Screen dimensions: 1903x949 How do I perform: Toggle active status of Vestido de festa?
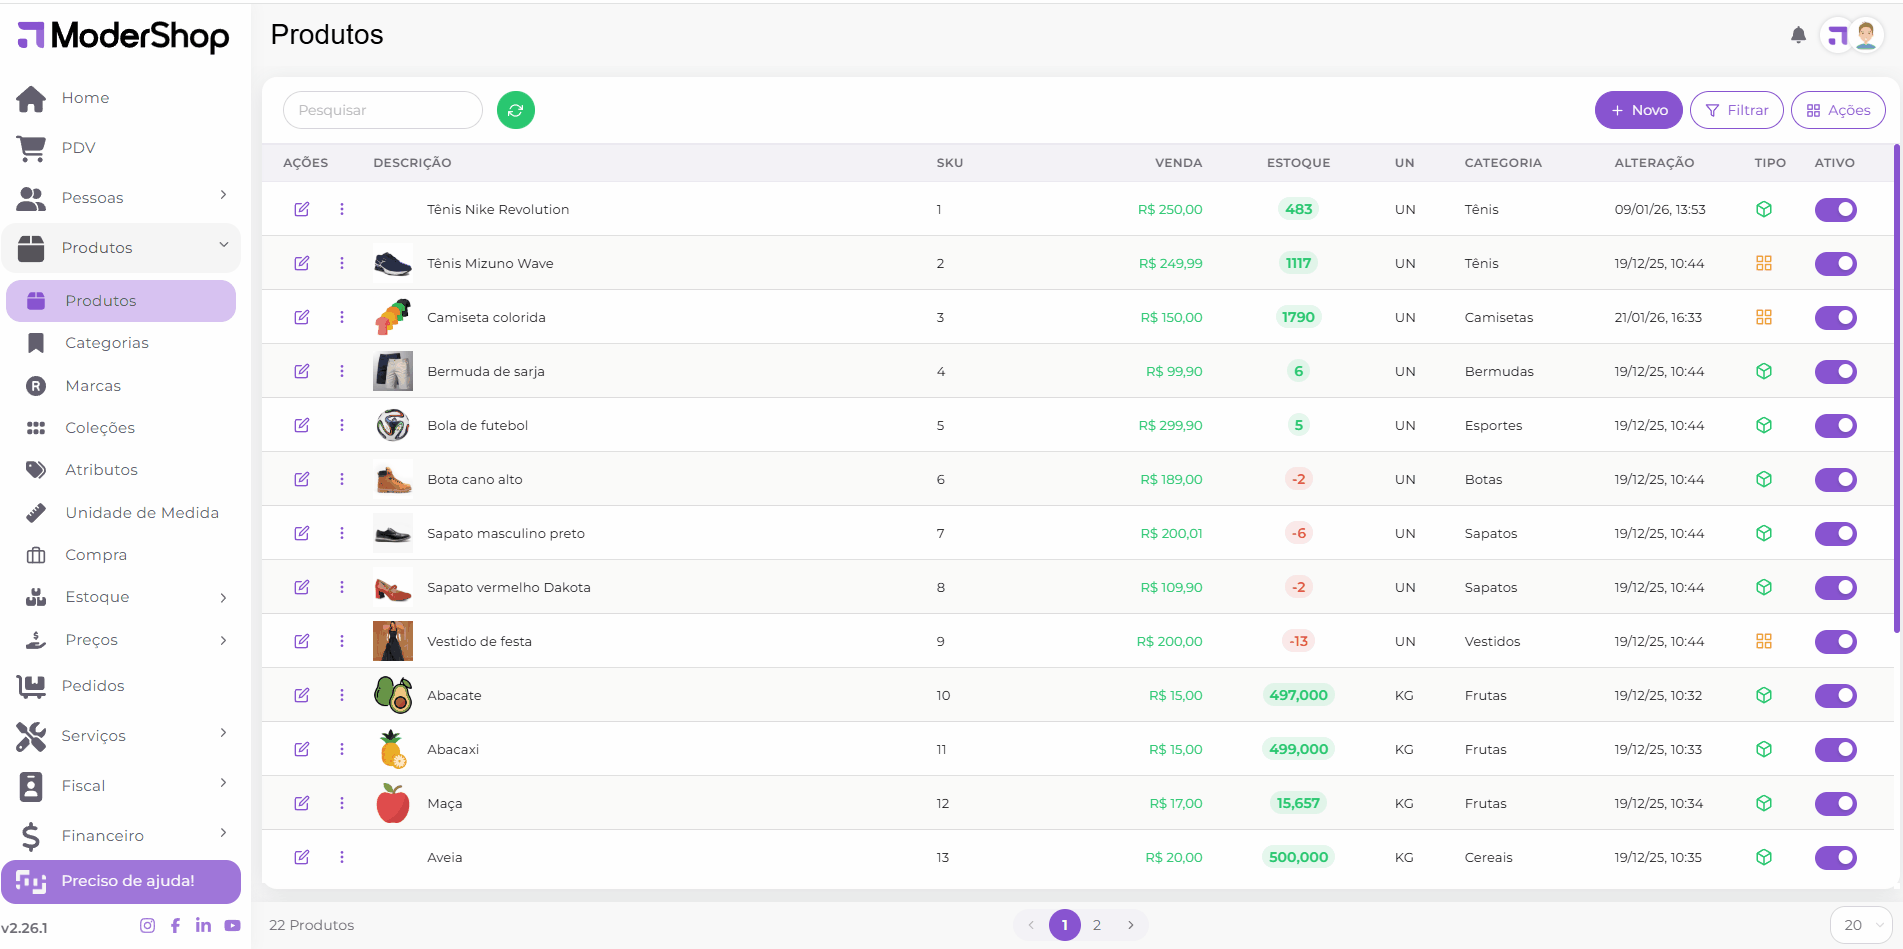pos(1835,641)
